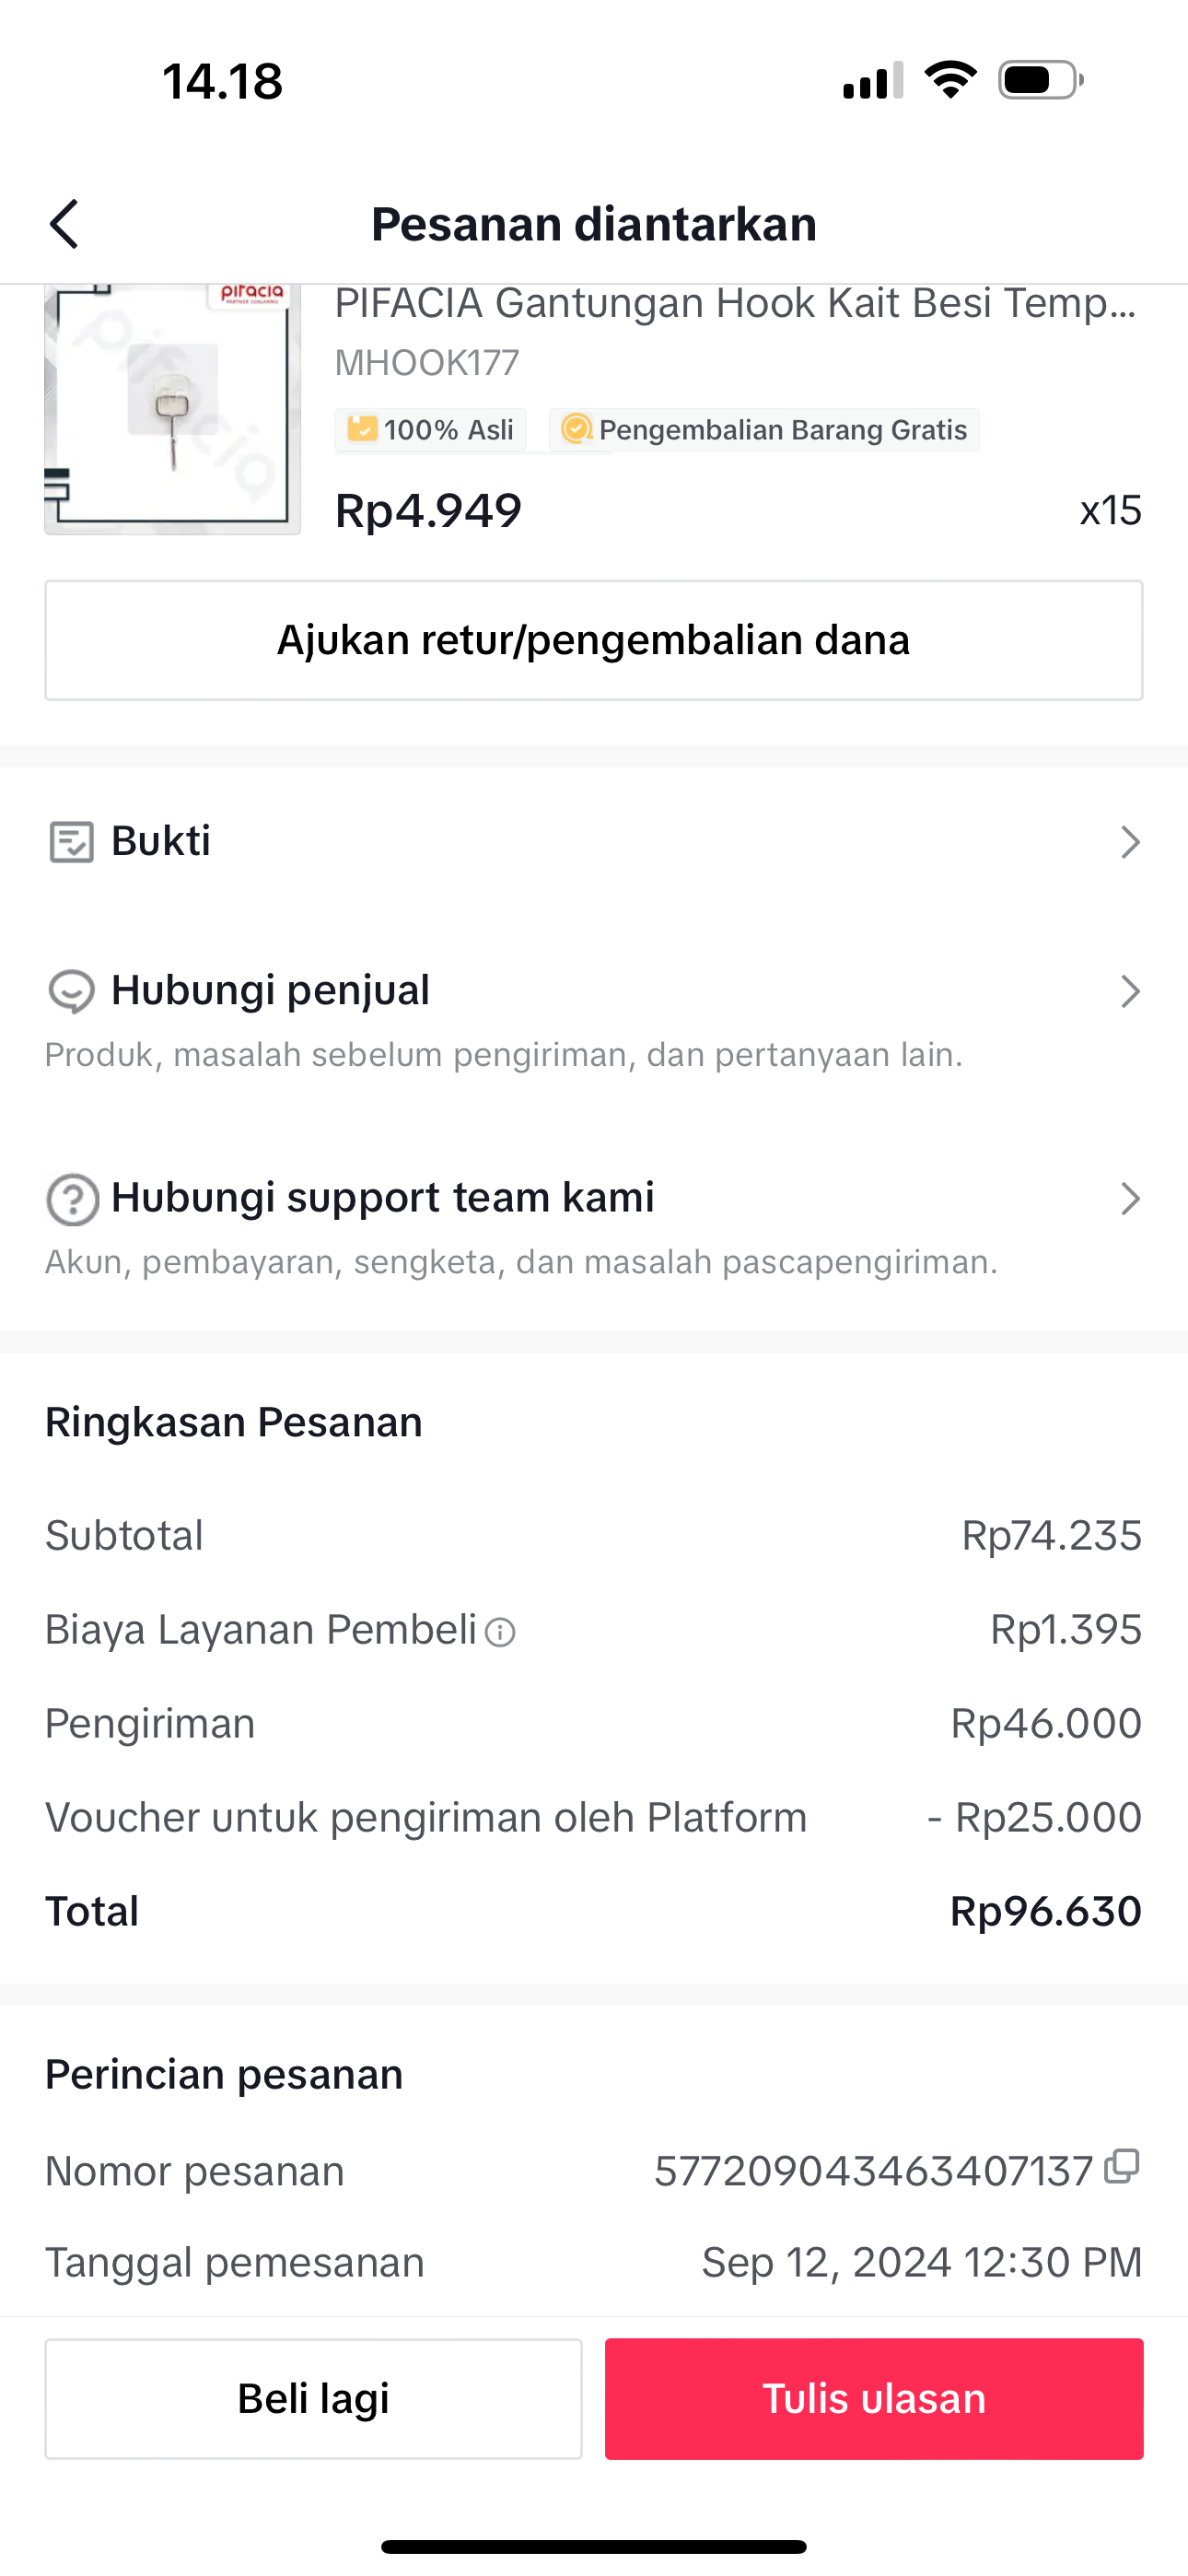Tap the Bukti receipt icon
1188x2576 pixels.
[71, 842]
